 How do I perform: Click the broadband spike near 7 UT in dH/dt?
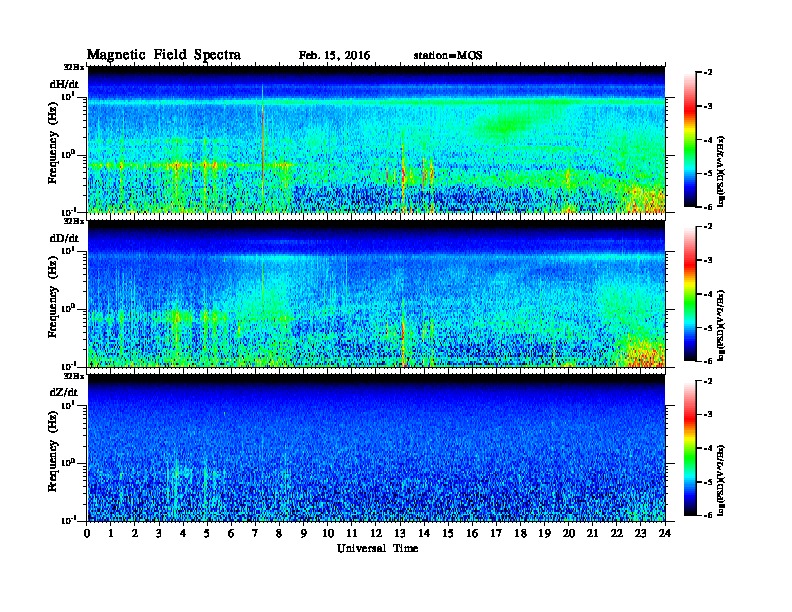pos(263,146)
